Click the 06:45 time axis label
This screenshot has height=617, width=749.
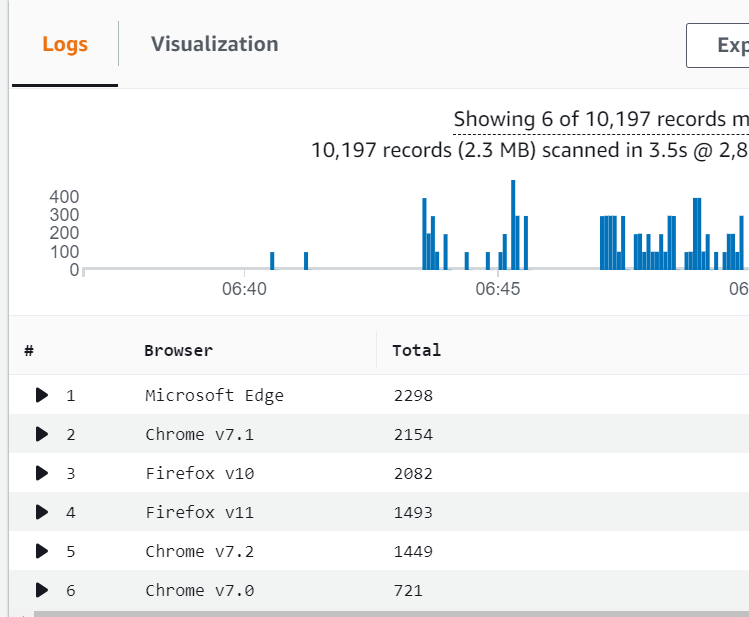pyautogui.click(x=498, y=289)
